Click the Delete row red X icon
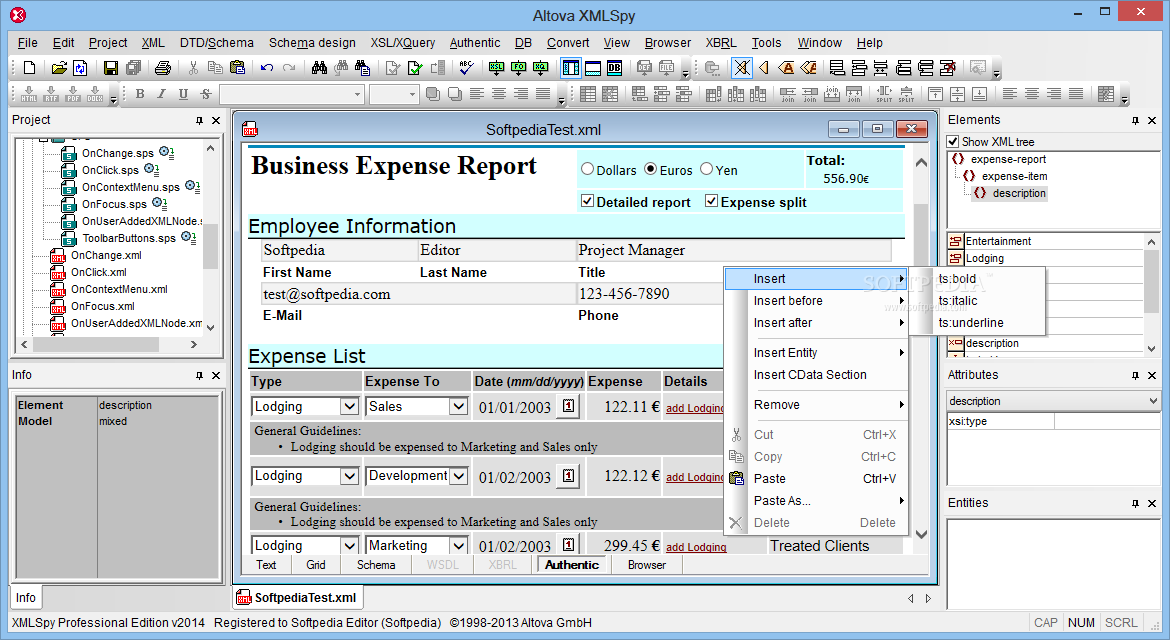This screenshot has height=640, width=1170. pyautogui.click(x=948, y=68)
